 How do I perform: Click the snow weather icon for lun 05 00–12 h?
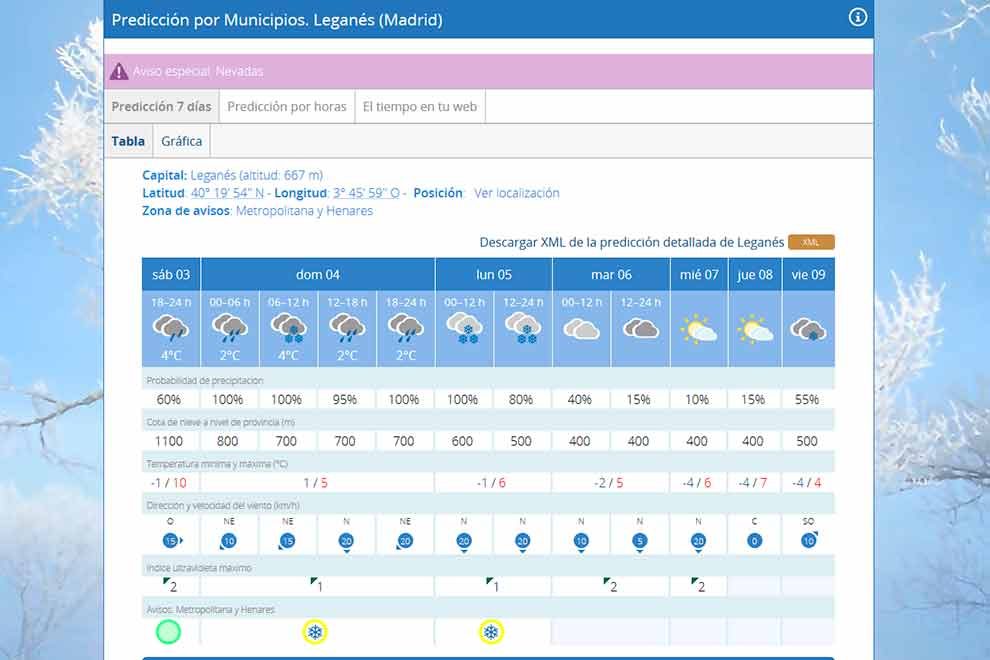tap(463, 328)
